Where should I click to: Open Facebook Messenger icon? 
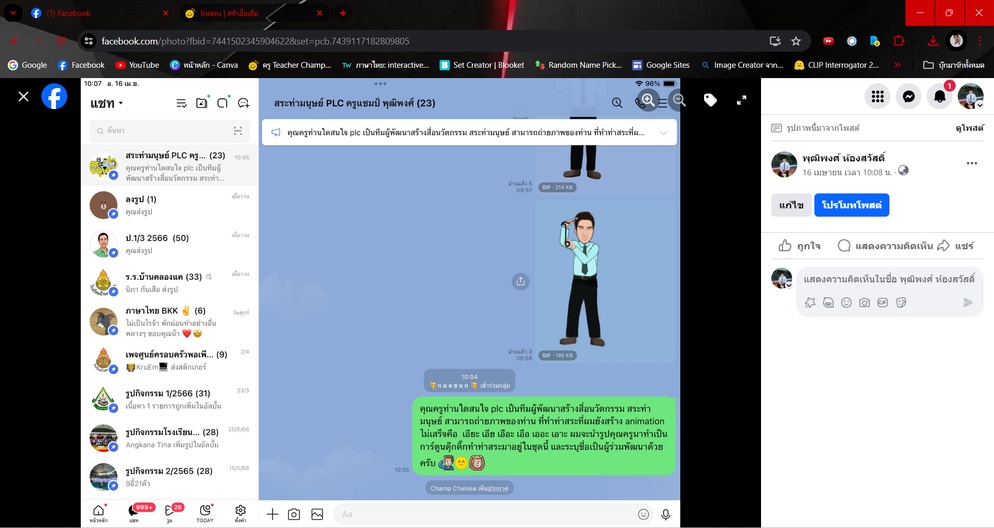click(908, 96)
